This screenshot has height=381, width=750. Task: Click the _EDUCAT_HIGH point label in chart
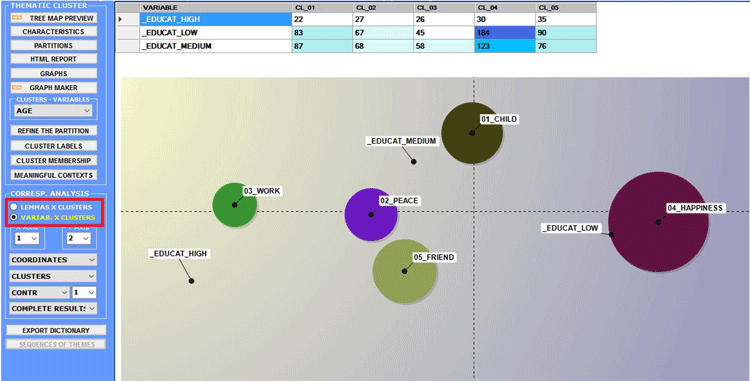pyautogui.click(x=179, y=254)
